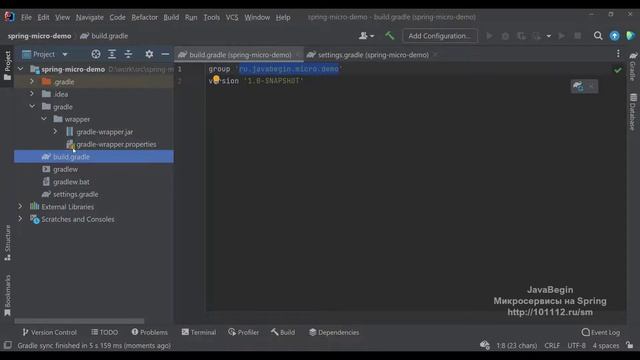Open the Structure tool window
Viewport: 640px width, 360px height.
pos(7,242)
